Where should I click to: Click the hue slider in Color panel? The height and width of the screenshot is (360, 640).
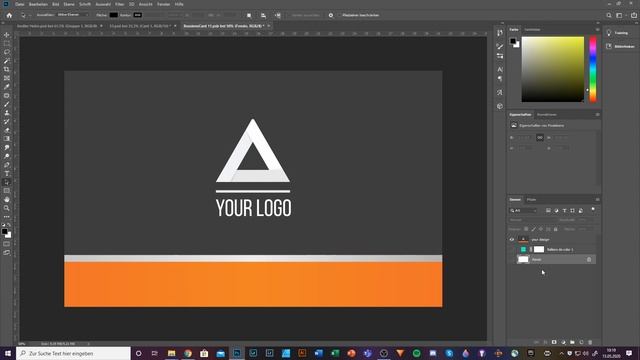[x=593, y=69]
